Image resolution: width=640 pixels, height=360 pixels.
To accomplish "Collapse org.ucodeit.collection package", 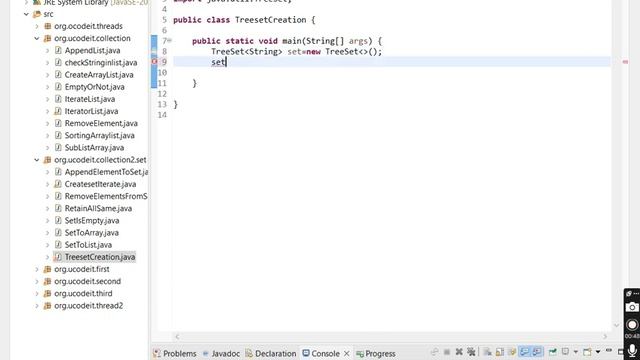I will pyautogui.click(x=37, y=38).
